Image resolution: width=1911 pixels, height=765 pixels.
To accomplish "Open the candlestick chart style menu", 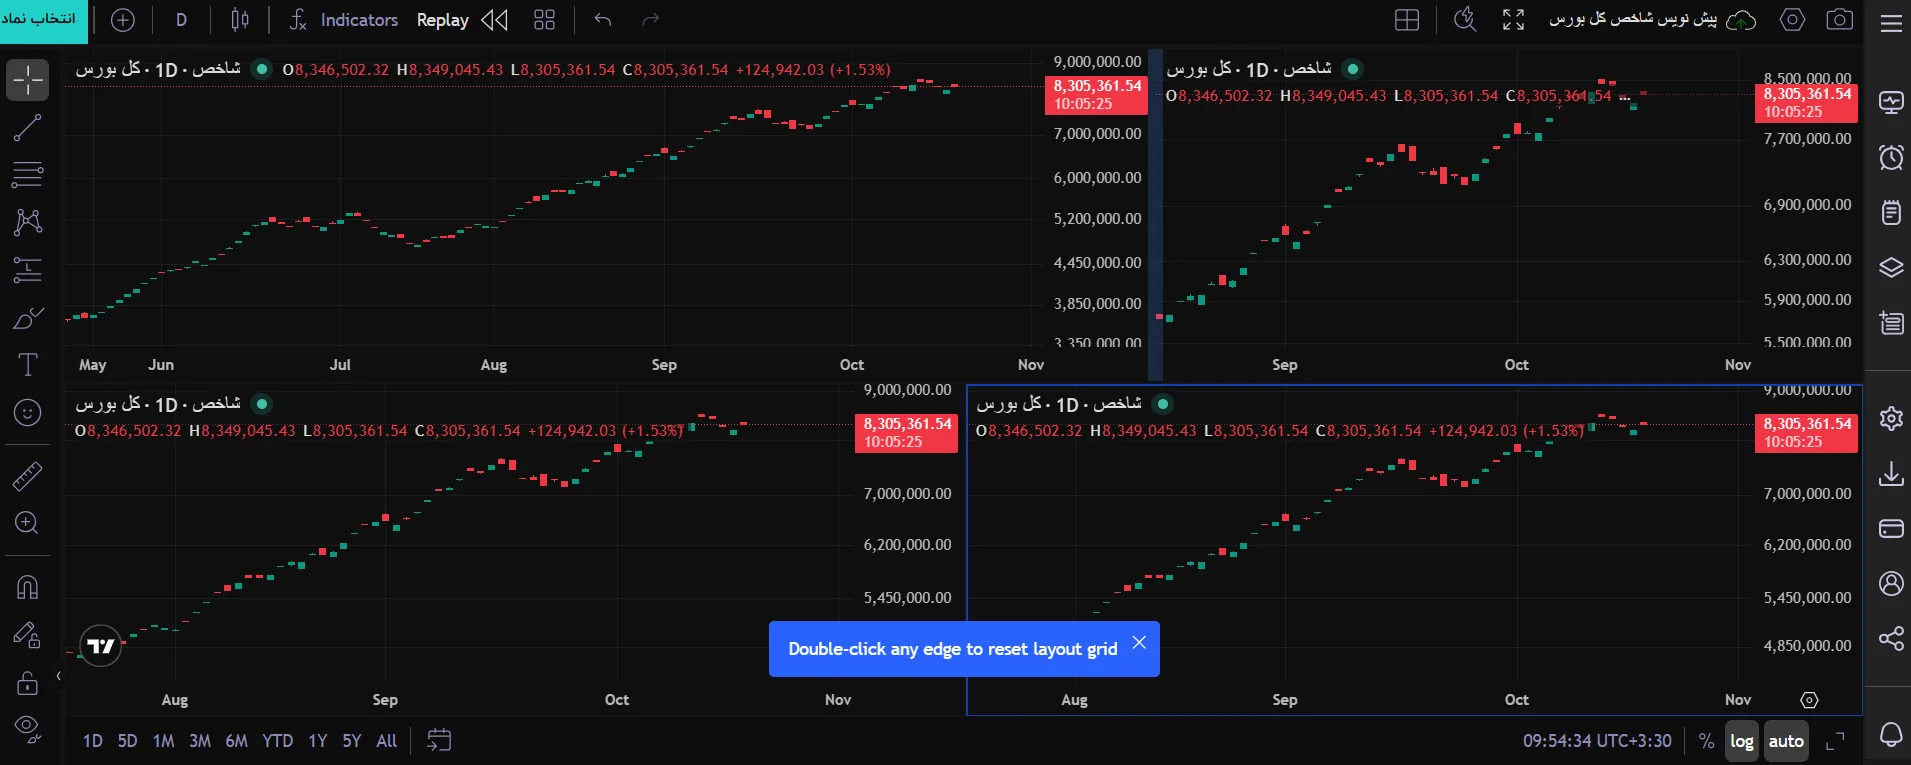I will click(240, 20).
